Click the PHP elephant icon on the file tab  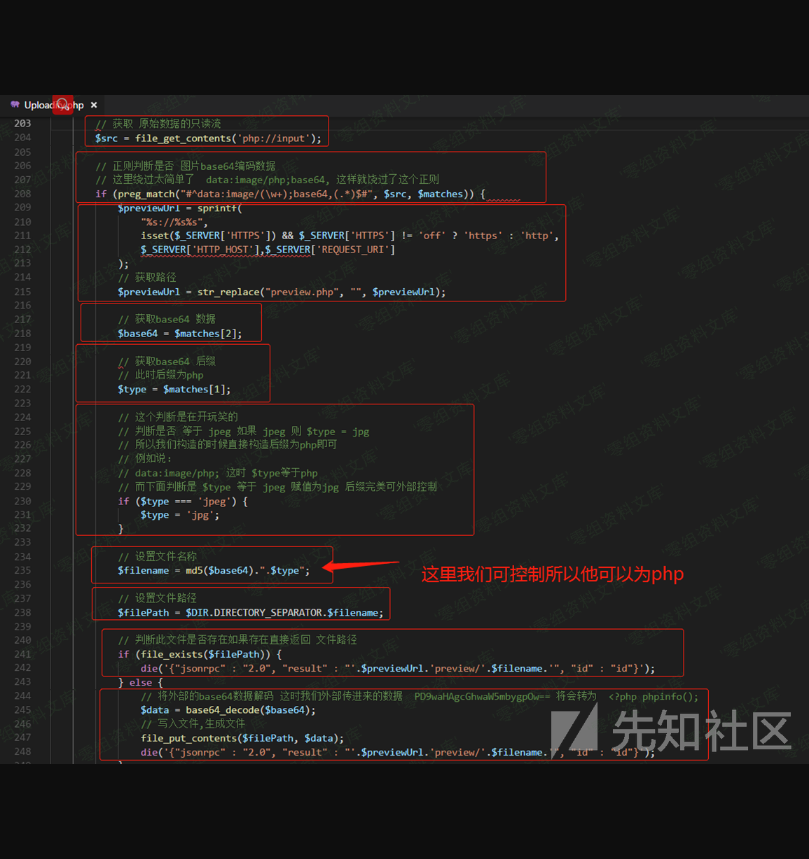click(14, 104)
